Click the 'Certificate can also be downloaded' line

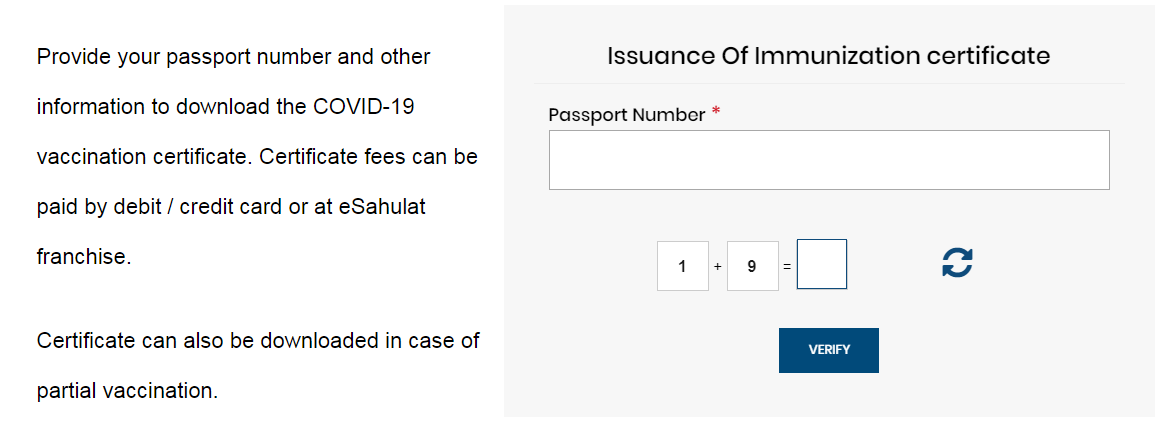click(x=258, y=341)
